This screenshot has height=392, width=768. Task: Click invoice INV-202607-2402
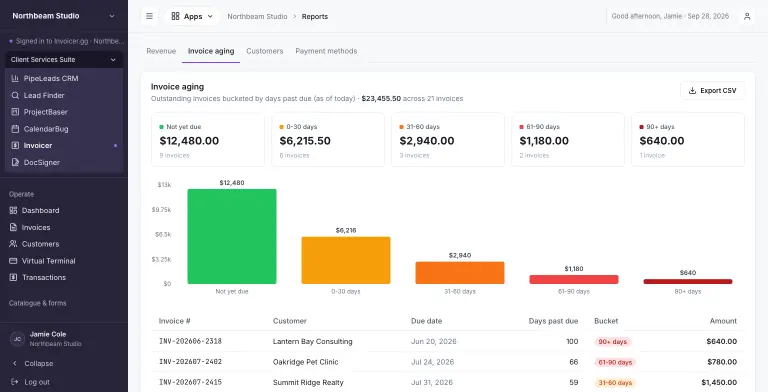pos(190,362)
